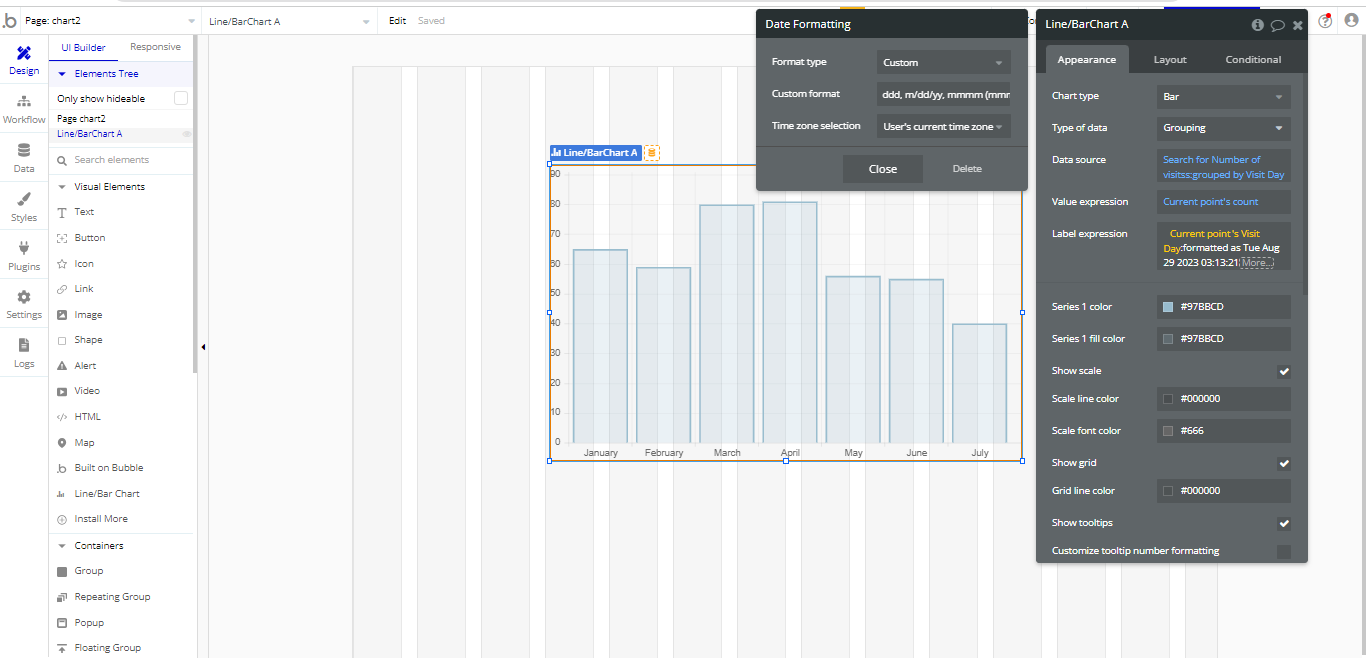Image resolution: width=1366 pixels, height=658 pixels.
Task: Open the user account avatar
Action: coord(1353,20)
